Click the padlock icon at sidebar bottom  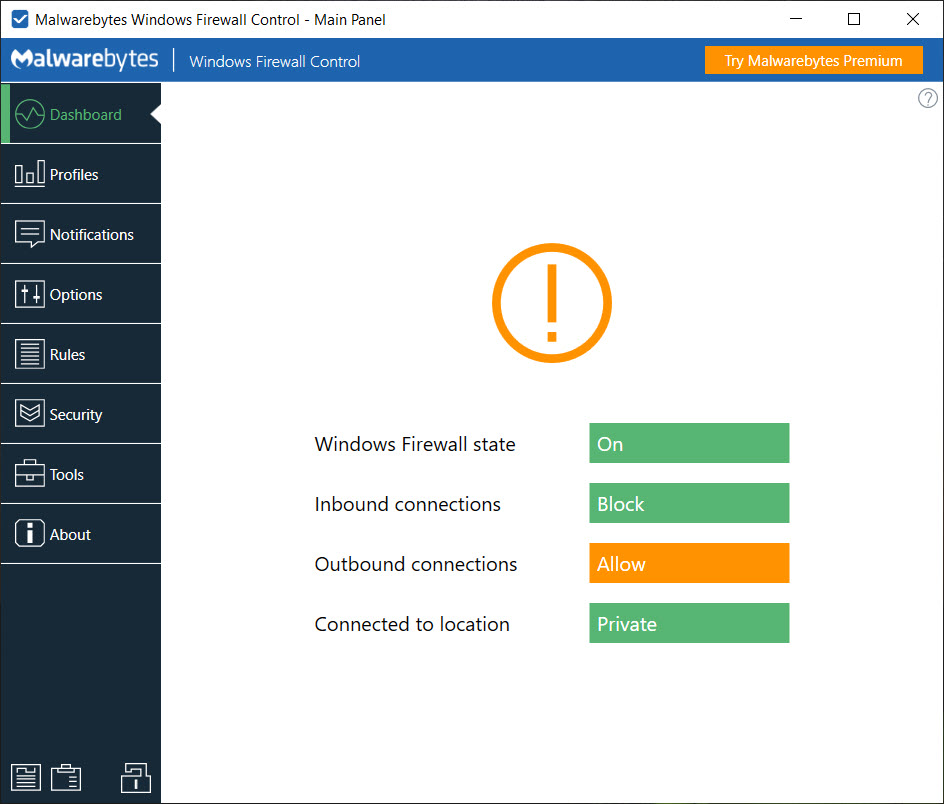click(135, 777)
